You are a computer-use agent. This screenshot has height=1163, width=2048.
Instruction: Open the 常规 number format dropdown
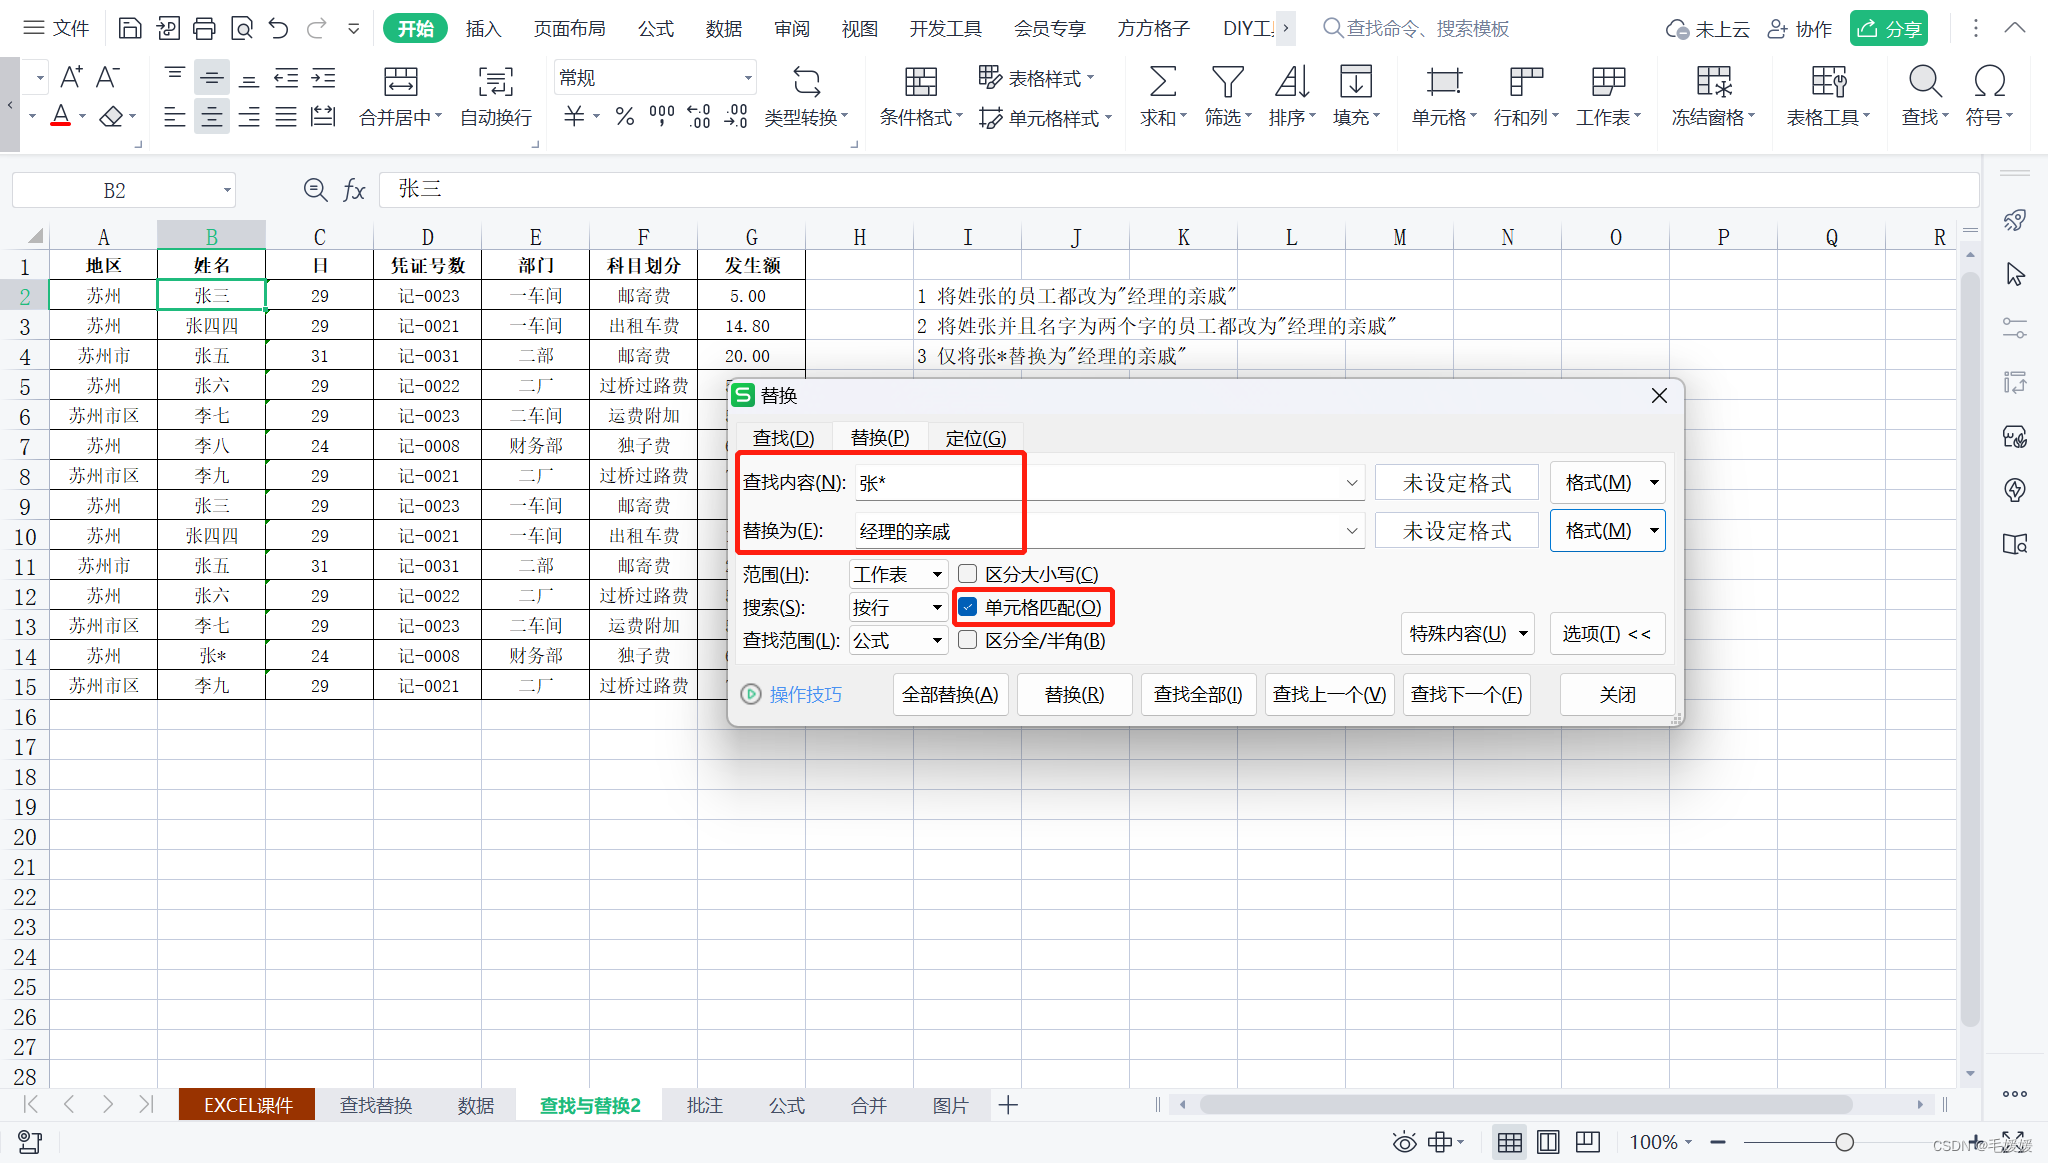747,78
